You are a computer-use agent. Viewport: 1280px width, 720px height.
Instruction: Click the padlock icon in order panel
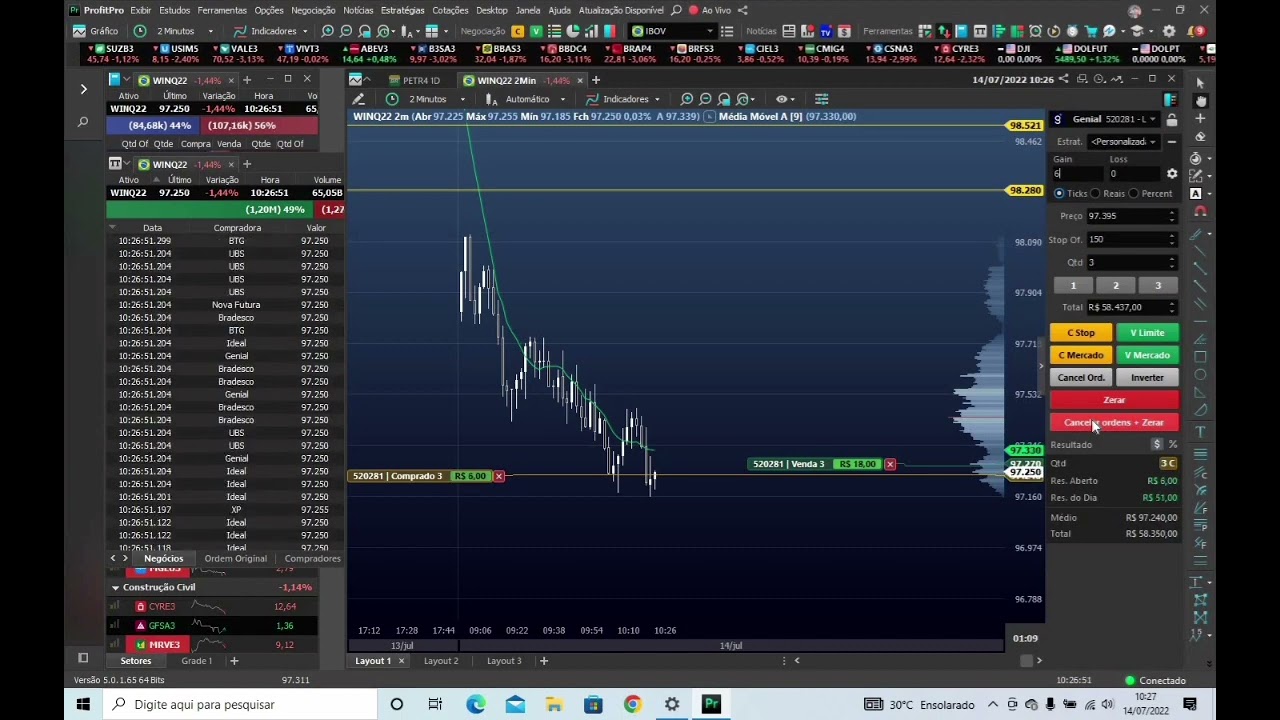pos(1172,119)
